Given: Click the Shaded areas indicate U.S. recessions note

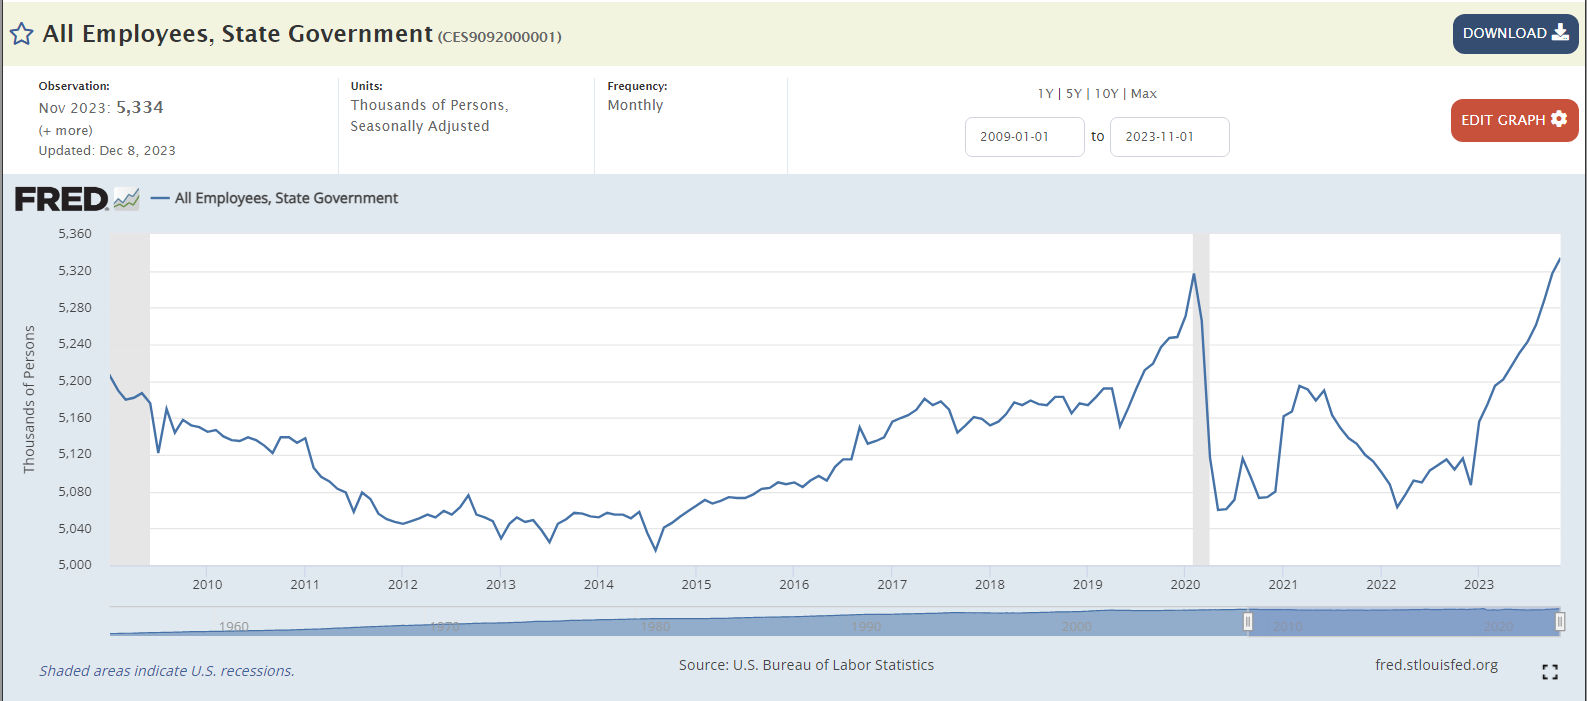Looking at the screenshot, I should click(167, 671).
